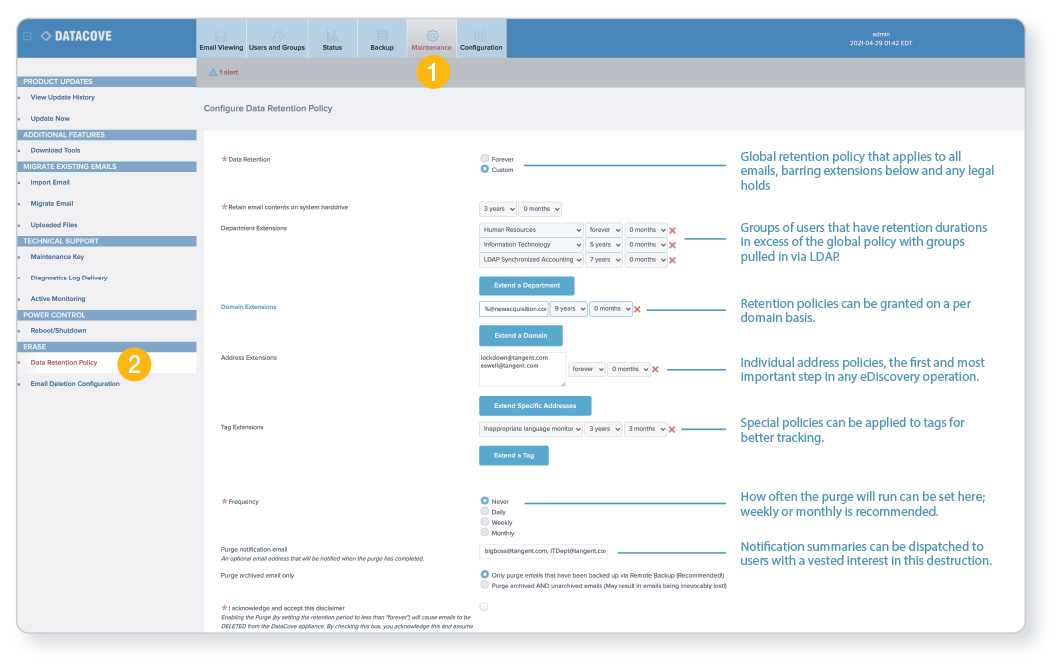The height and width of the screenshot is (668, 1056).
Task: Open the global retention years dropdown
Action: 498,209
